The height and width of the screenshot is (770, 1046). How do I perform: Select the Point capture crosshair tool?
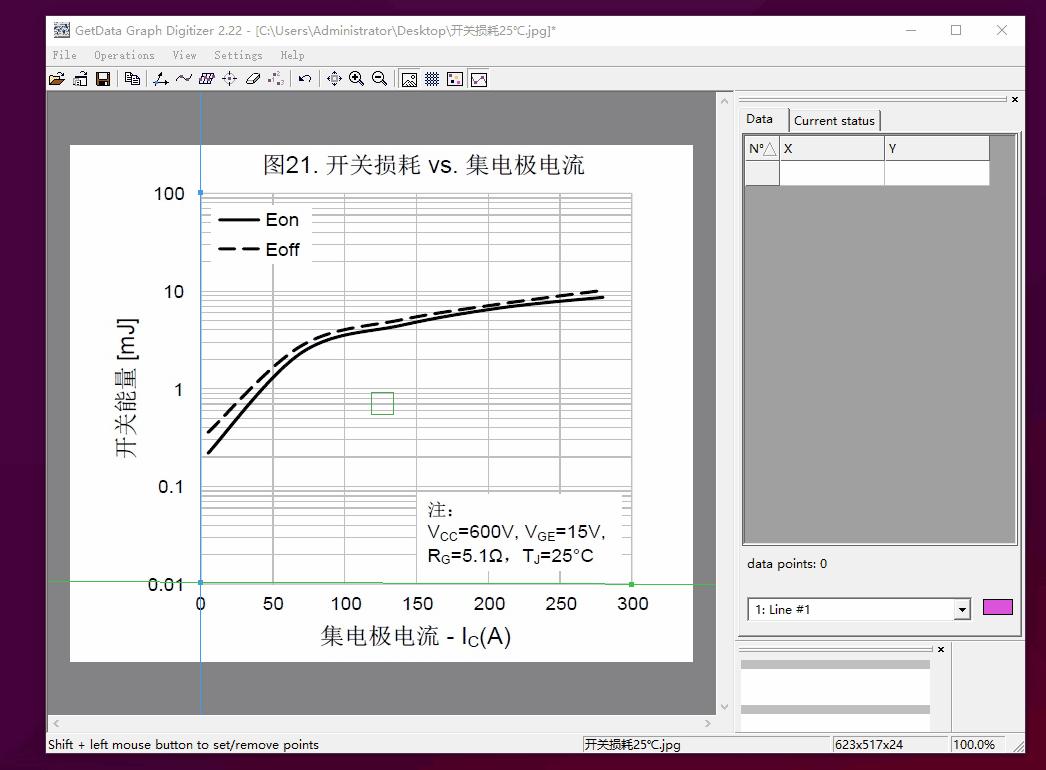[x=229, y=79]
